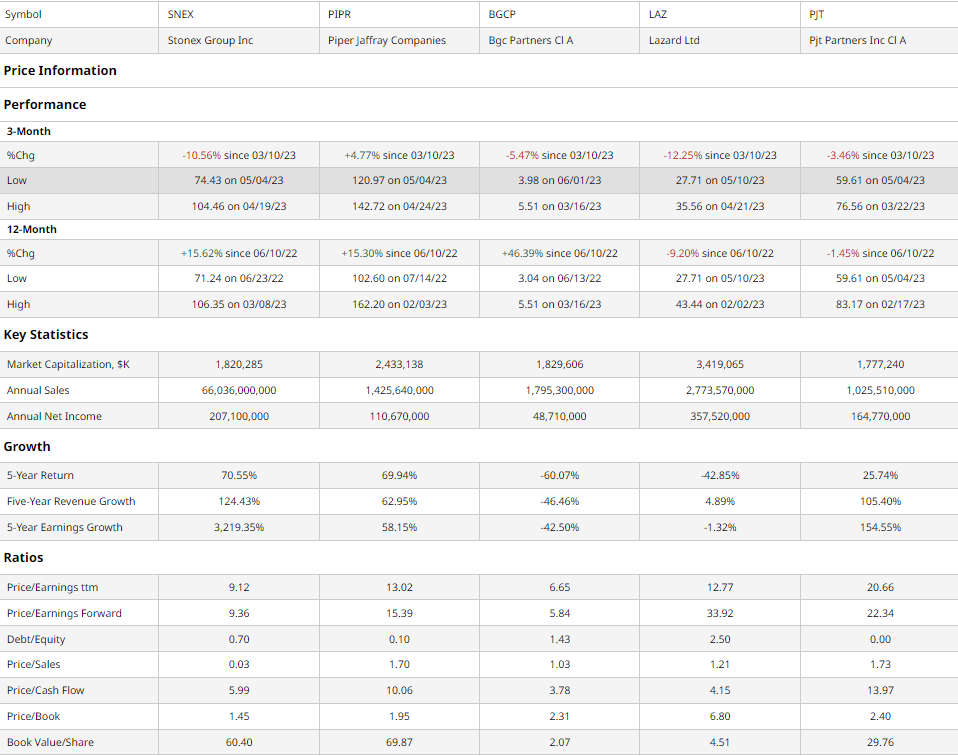Click the Price/Book row label
Screen dimensions: 958x756
(34, 716)
